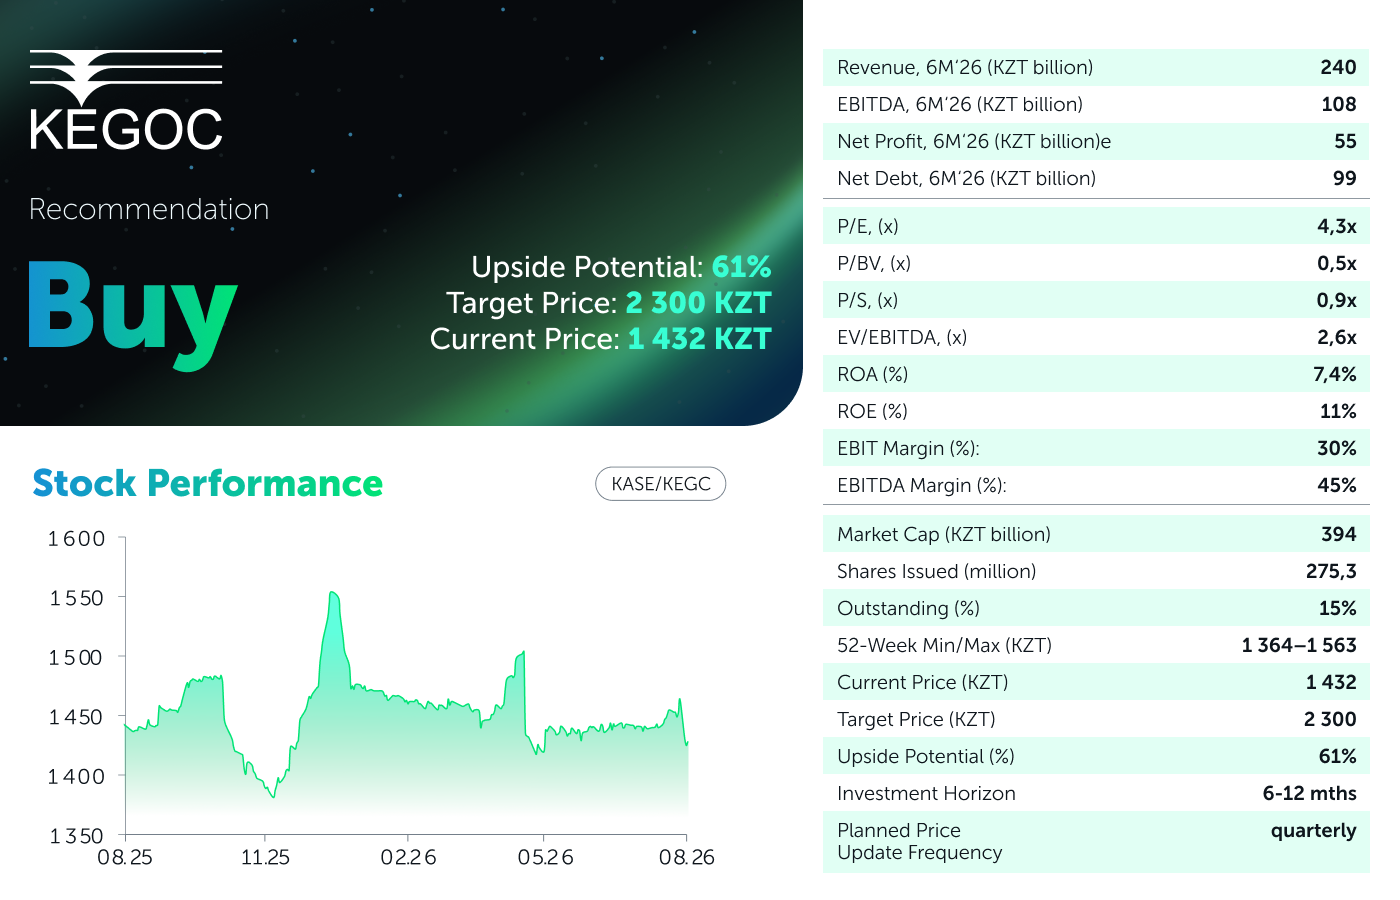Select the 'Planned Price Update Frequency' label
This screenshot has height=900, width=1400.
(x=920, y=841)
